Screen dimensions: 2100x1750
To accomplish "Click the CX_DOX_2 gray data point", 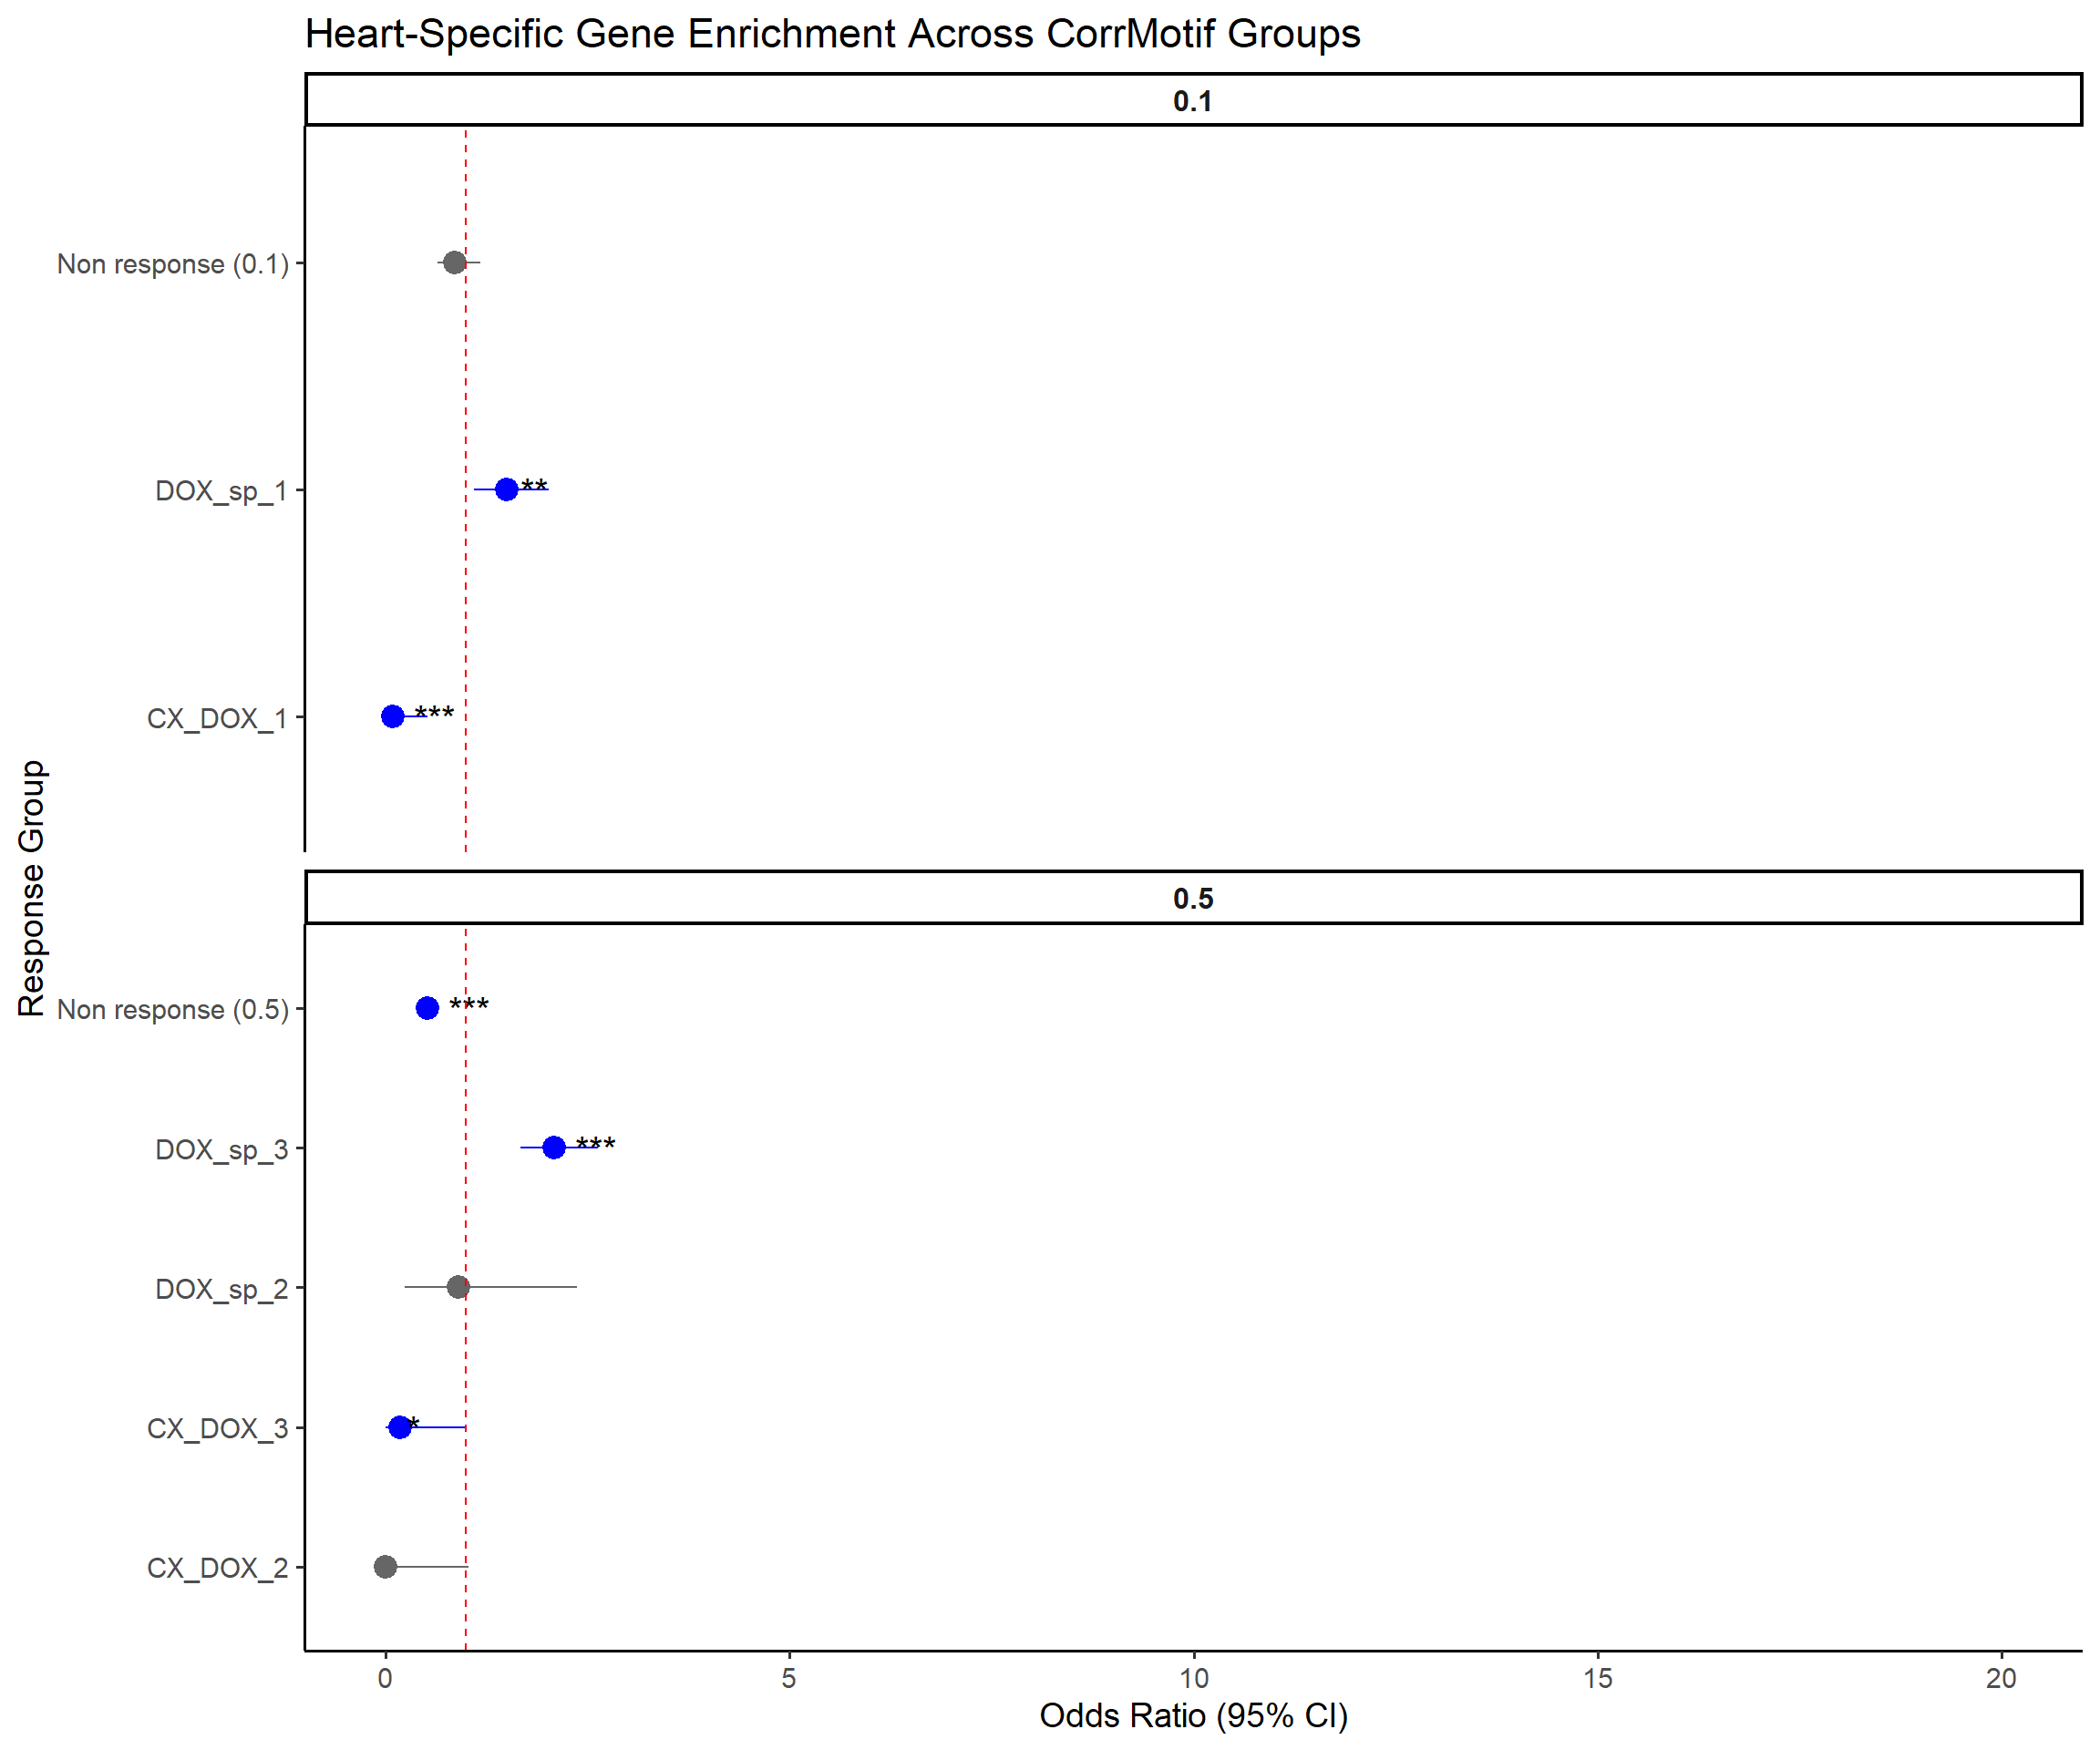I will click(385, 1566).
